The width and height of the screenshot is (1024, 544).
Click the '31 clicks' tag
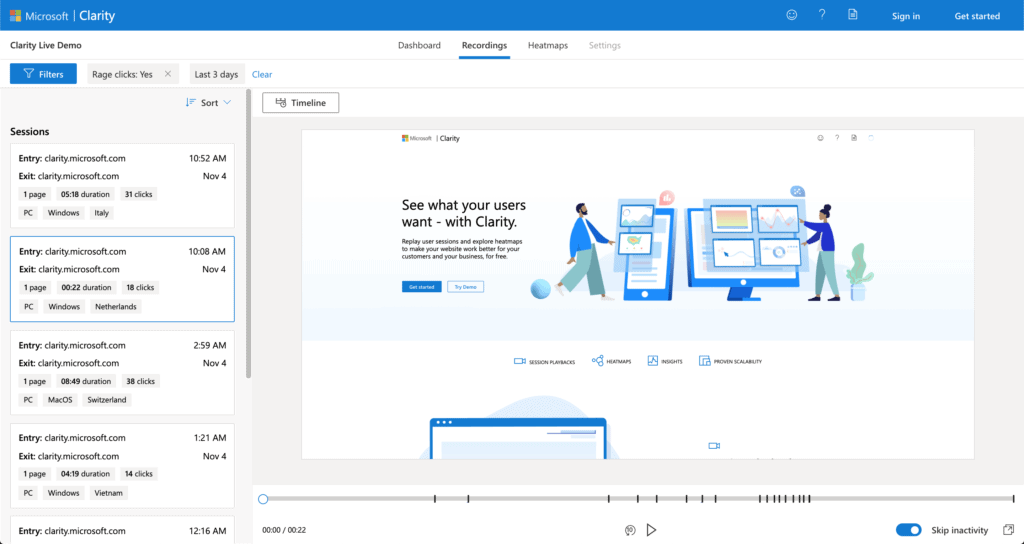(x=138, y=194)
